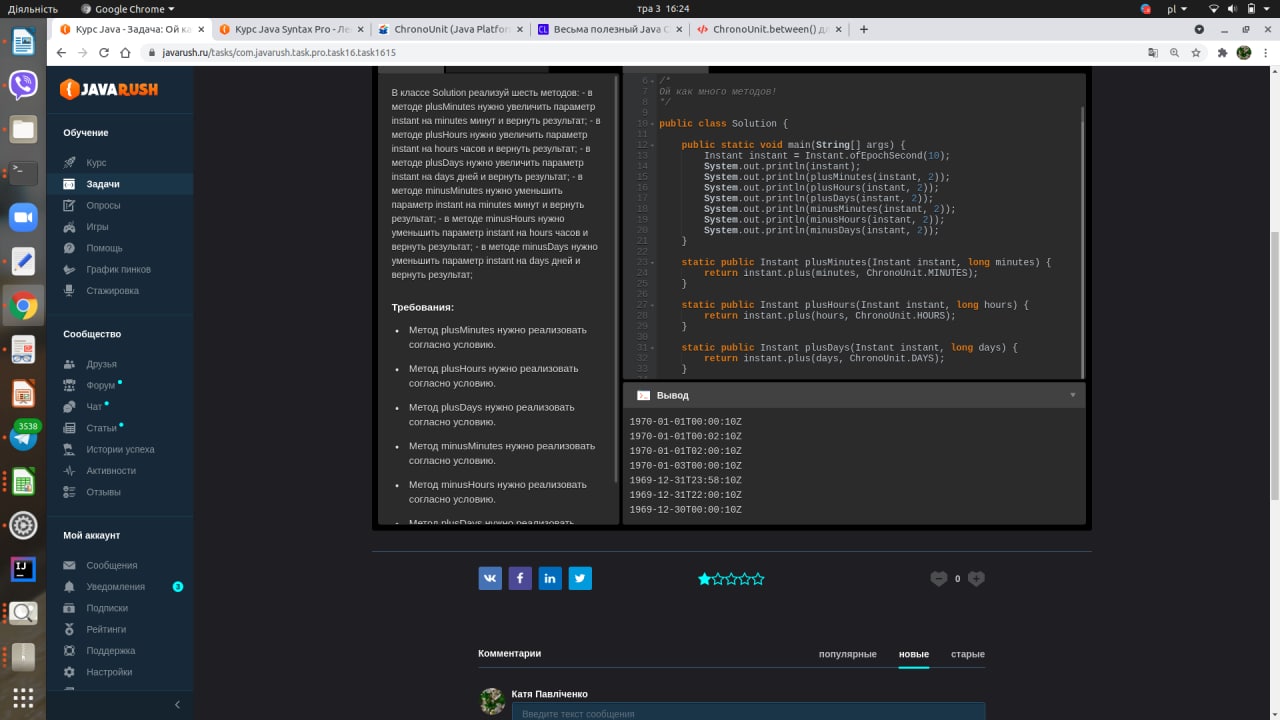Collapse the Вывод output panel

coord(1073,395)
